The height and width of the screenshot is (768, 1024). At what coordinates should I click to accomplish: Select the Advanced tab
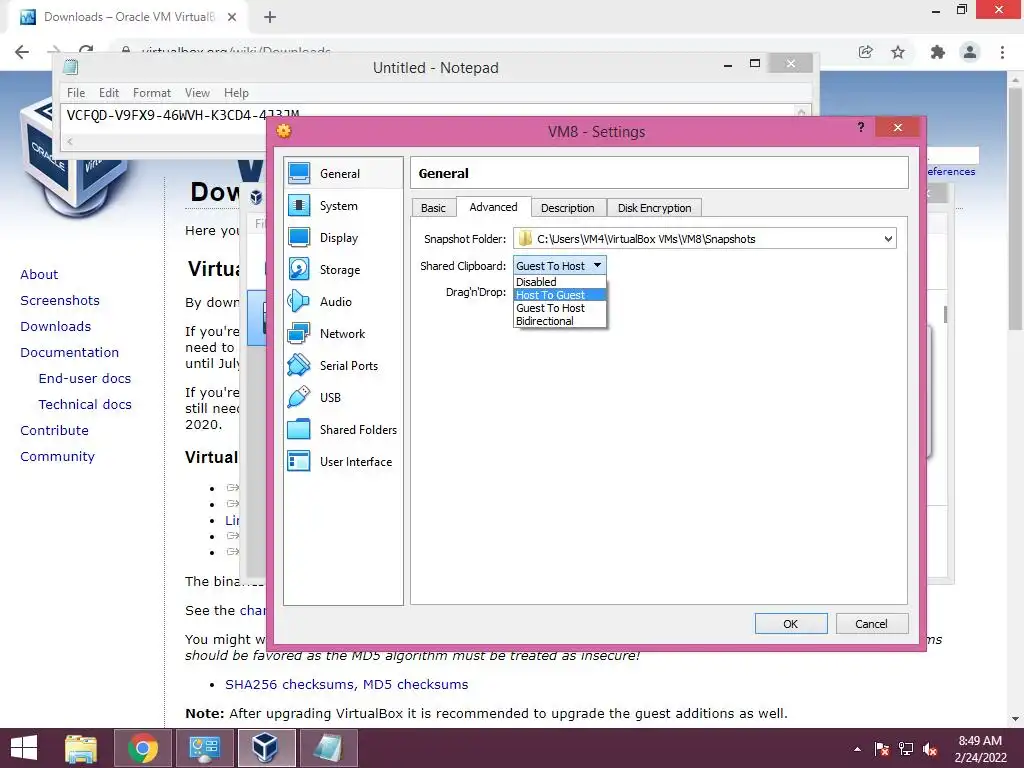click(x=493, y=207)
